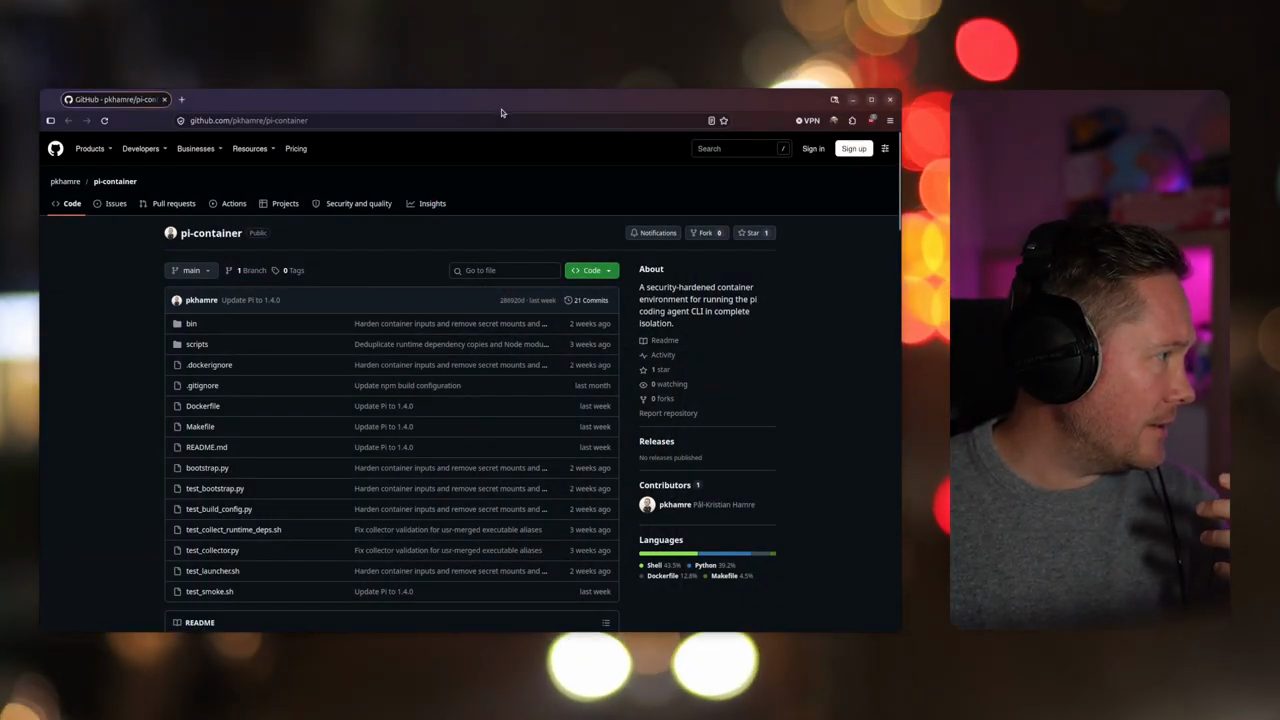
Task: Switch to the Actions tab
Action: 227,203
